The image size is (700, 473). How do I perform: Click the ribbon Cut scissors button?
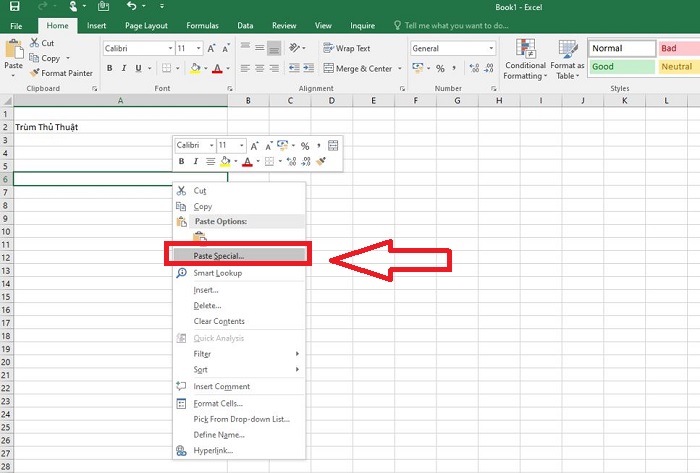[42, 43]
